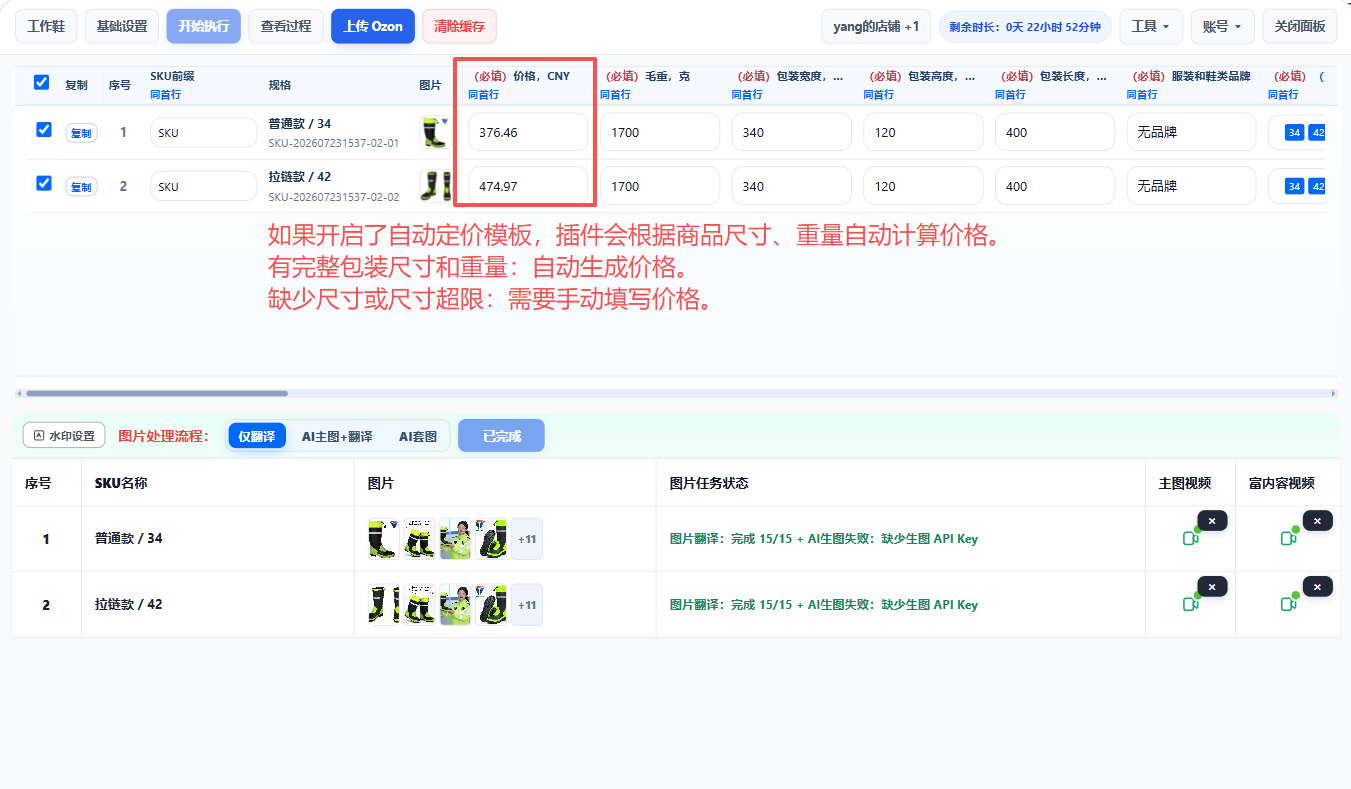Click the 开始执行 start button

pyautogui.click(x=204, y=26)
